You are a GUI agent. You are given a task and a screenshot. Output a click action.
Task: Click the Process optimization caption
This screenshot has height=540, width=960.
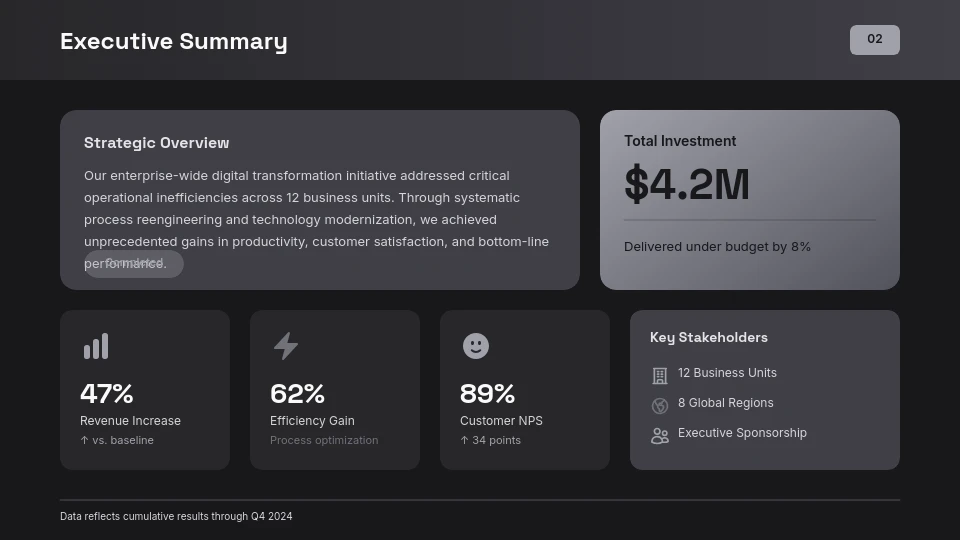(324, 440)
